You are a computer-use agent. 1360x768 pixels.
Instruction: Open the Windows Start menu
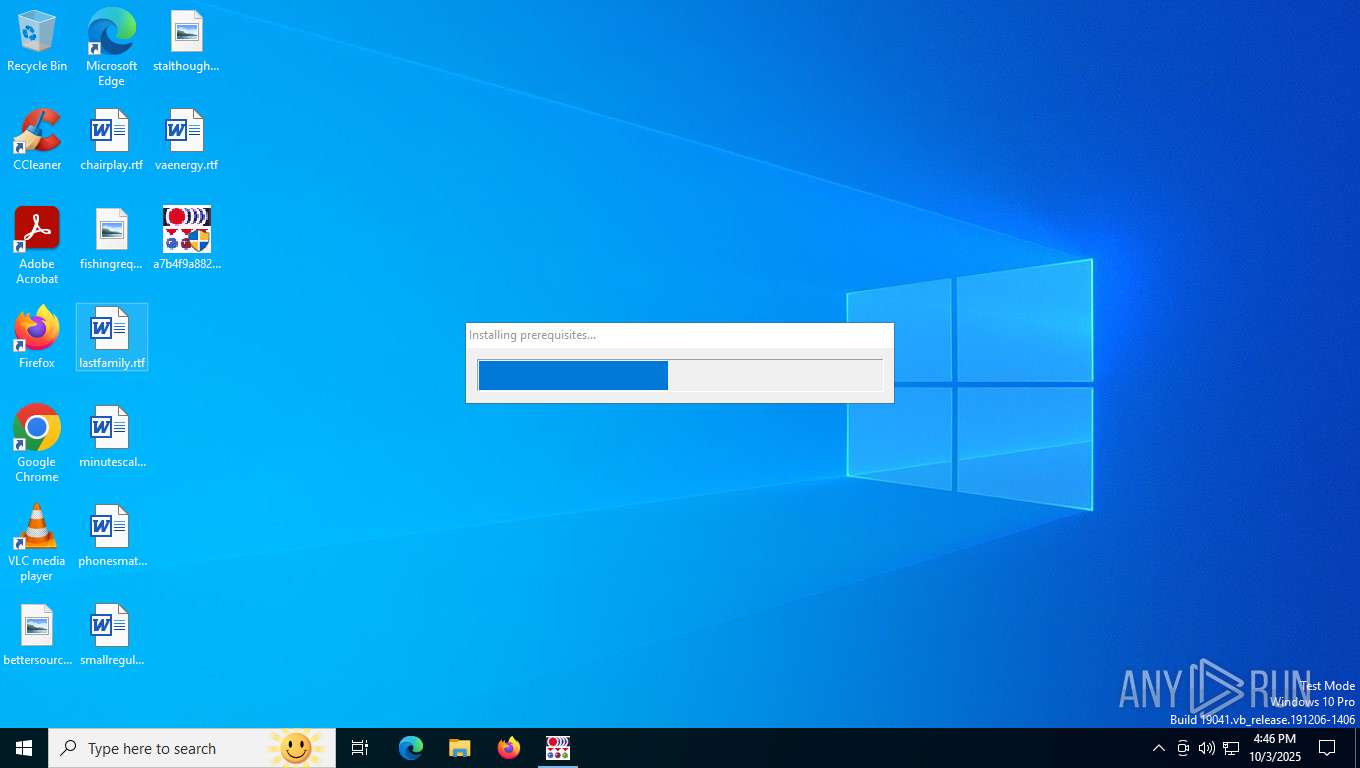[24, 748]
